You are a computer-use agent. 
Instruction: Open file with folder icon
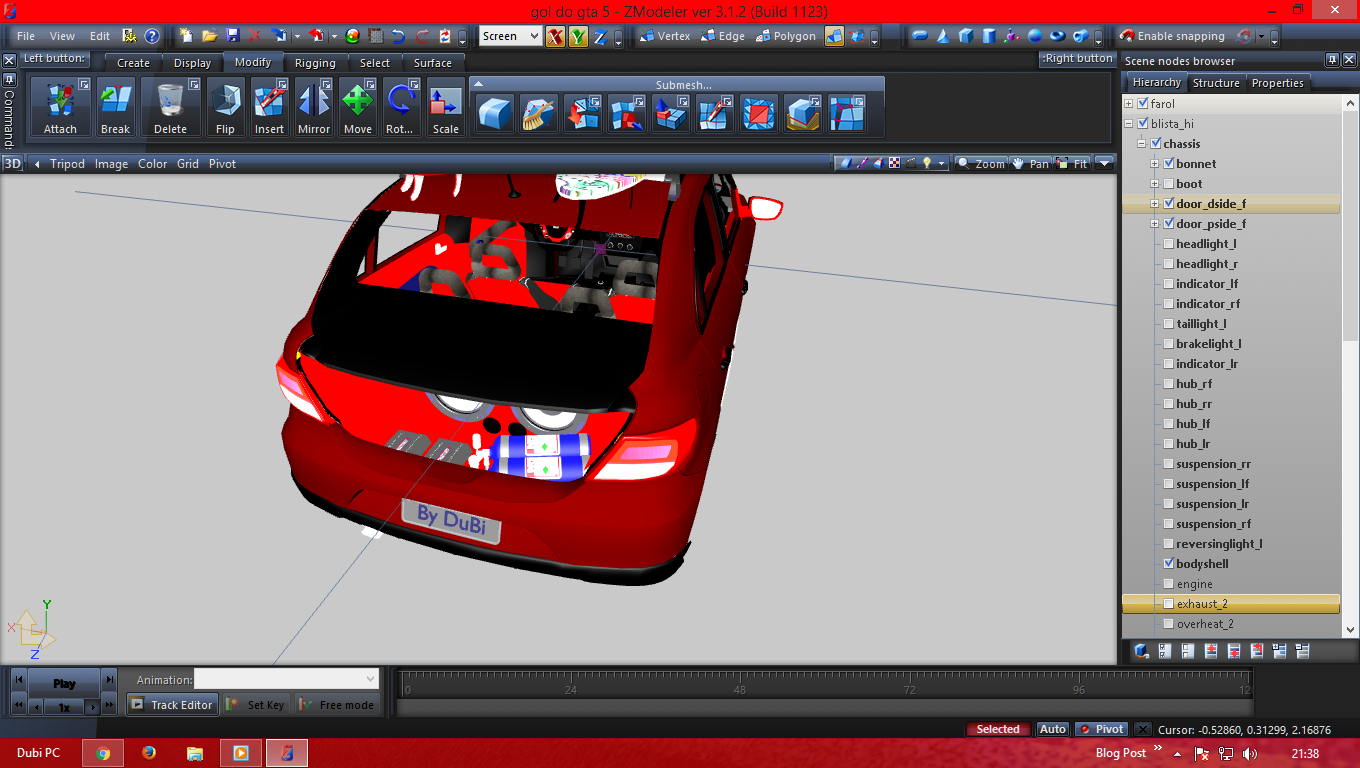pos(209,36)
